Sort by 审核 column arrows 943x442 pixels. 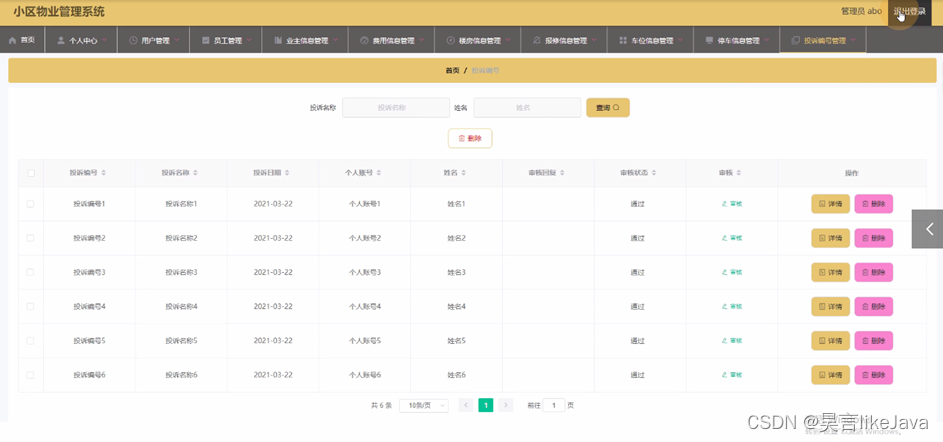(739, 173)
